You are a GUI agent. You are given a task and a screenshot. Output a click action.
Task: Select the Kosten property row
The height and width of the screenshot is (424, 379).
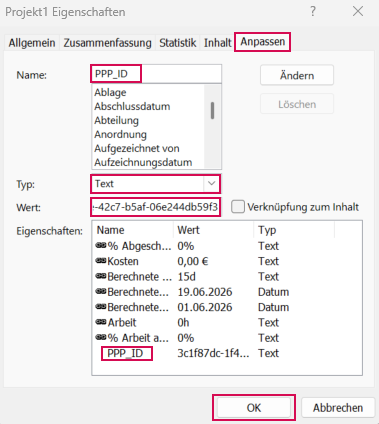click(227, 261)
